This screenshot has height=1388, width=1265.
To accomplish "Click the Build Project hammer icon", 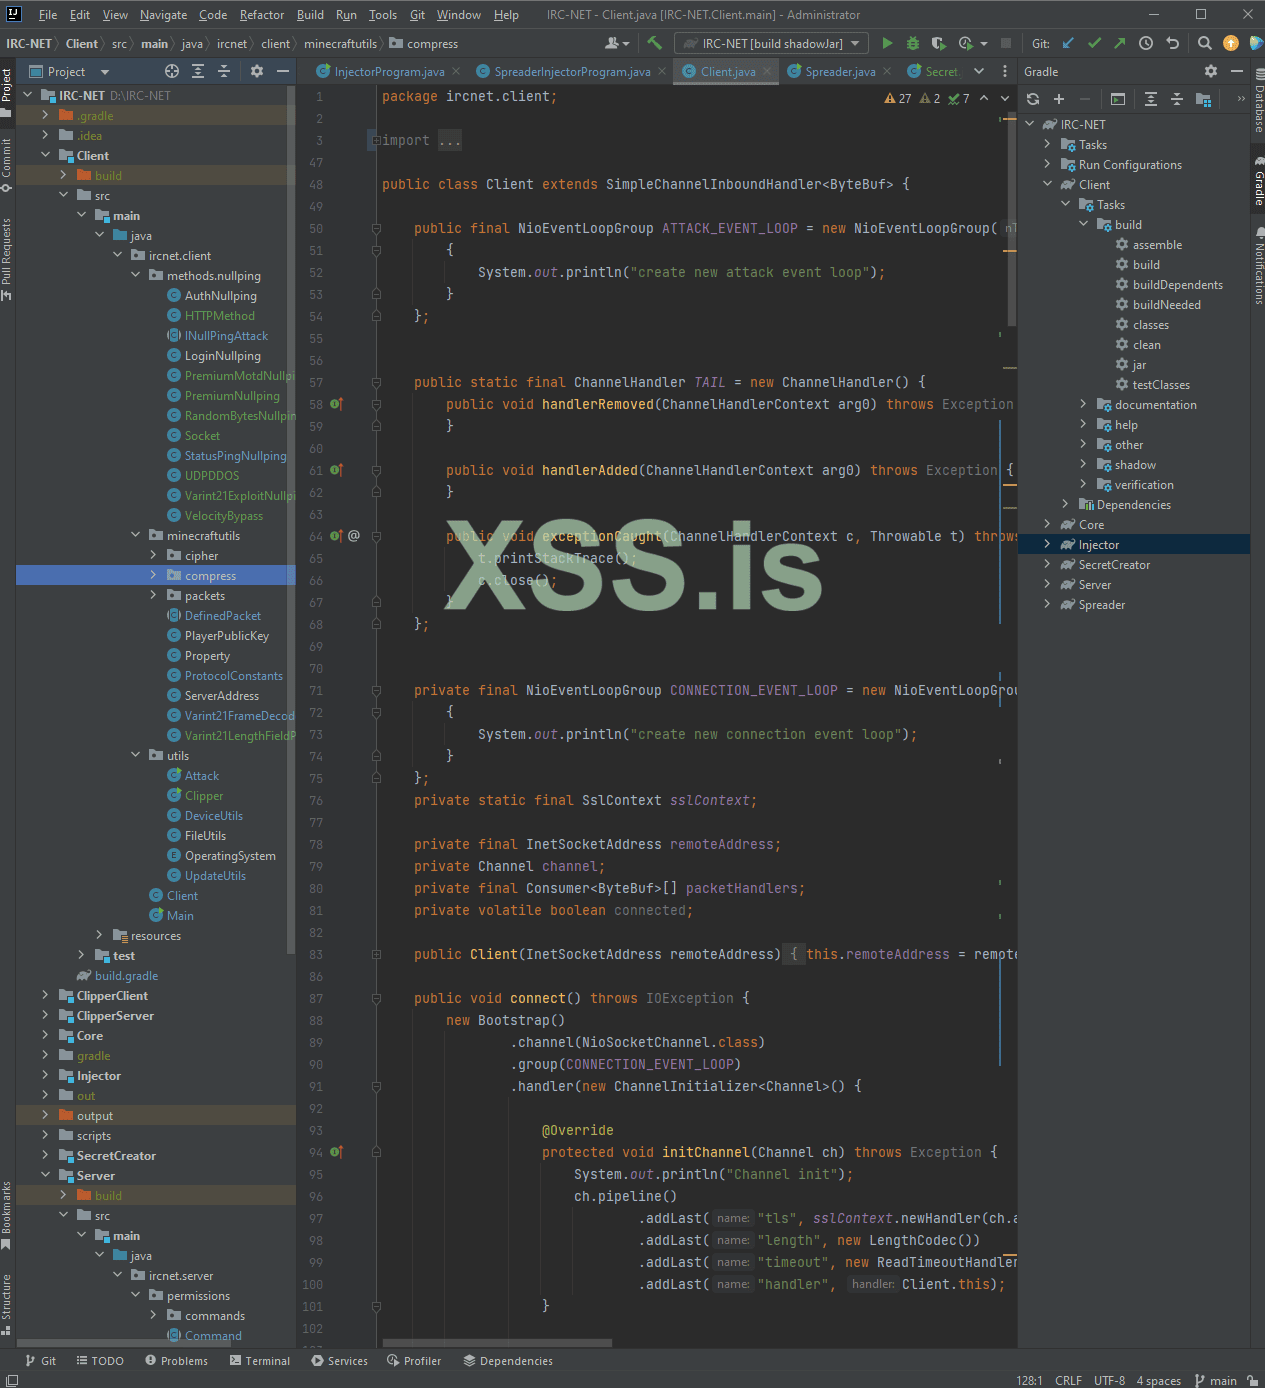I will pyautogui.click(x=655, y=43).
